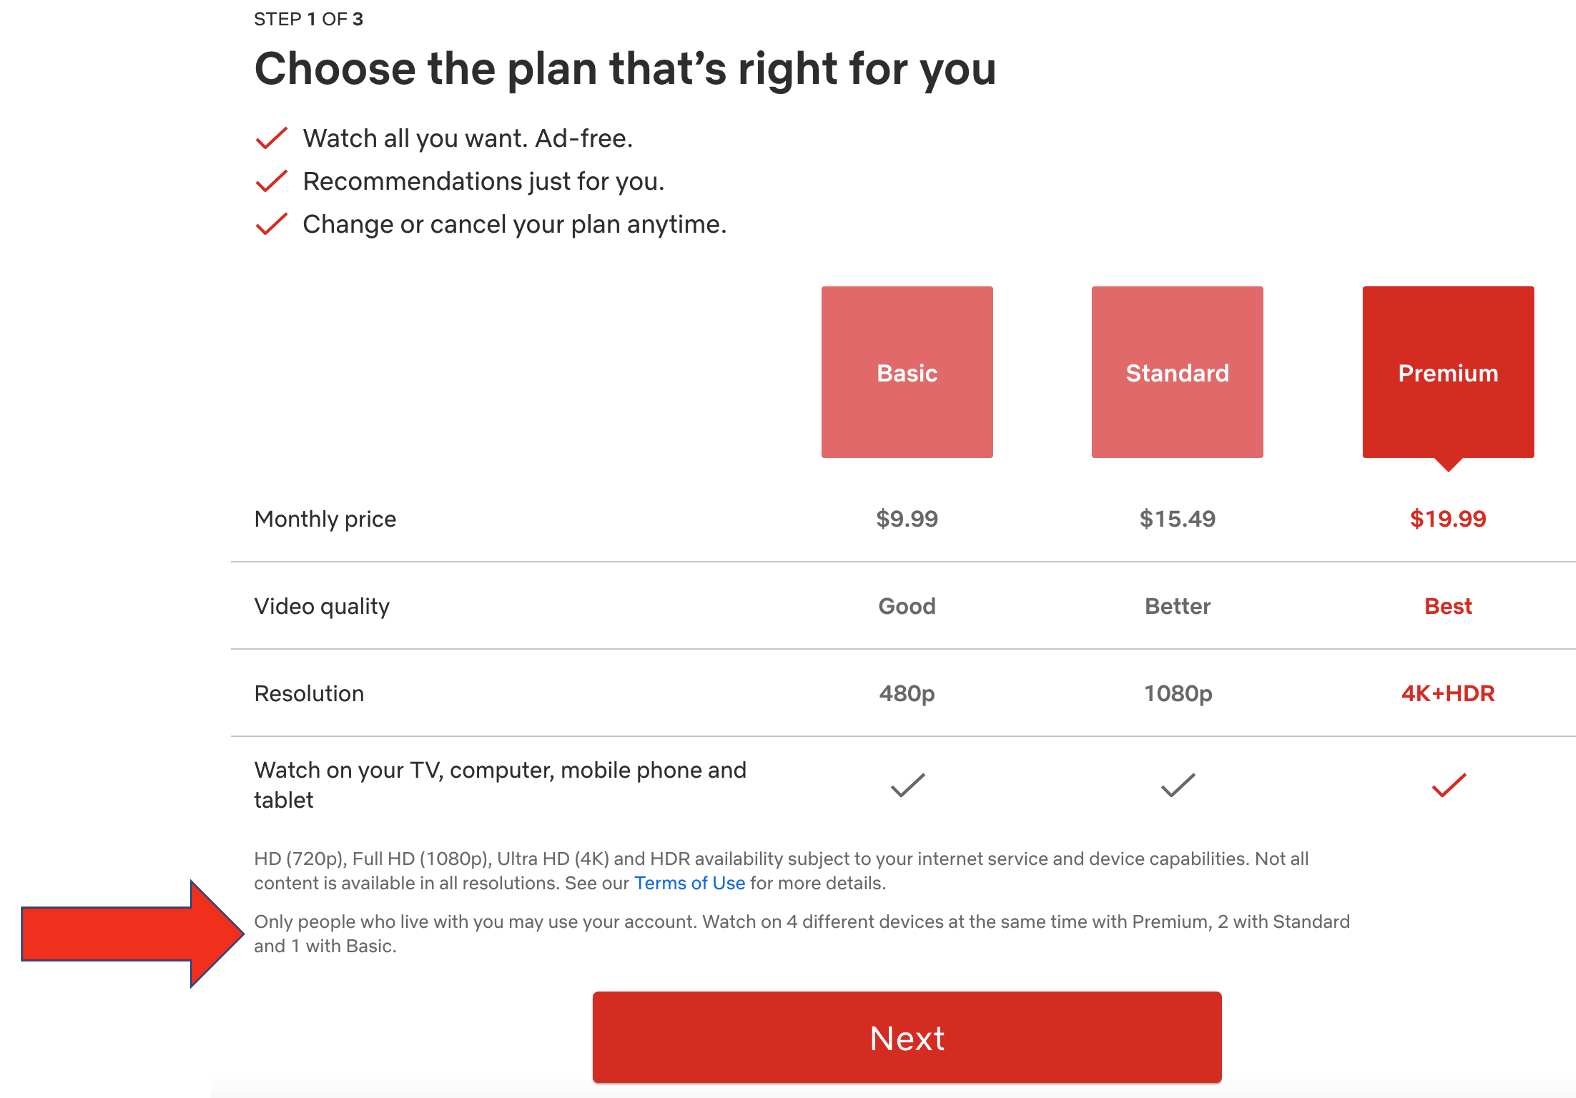Viewport: 1576px width, 1098px height.
Task: Select the Premium plan tile
Action: point(1448,372)
